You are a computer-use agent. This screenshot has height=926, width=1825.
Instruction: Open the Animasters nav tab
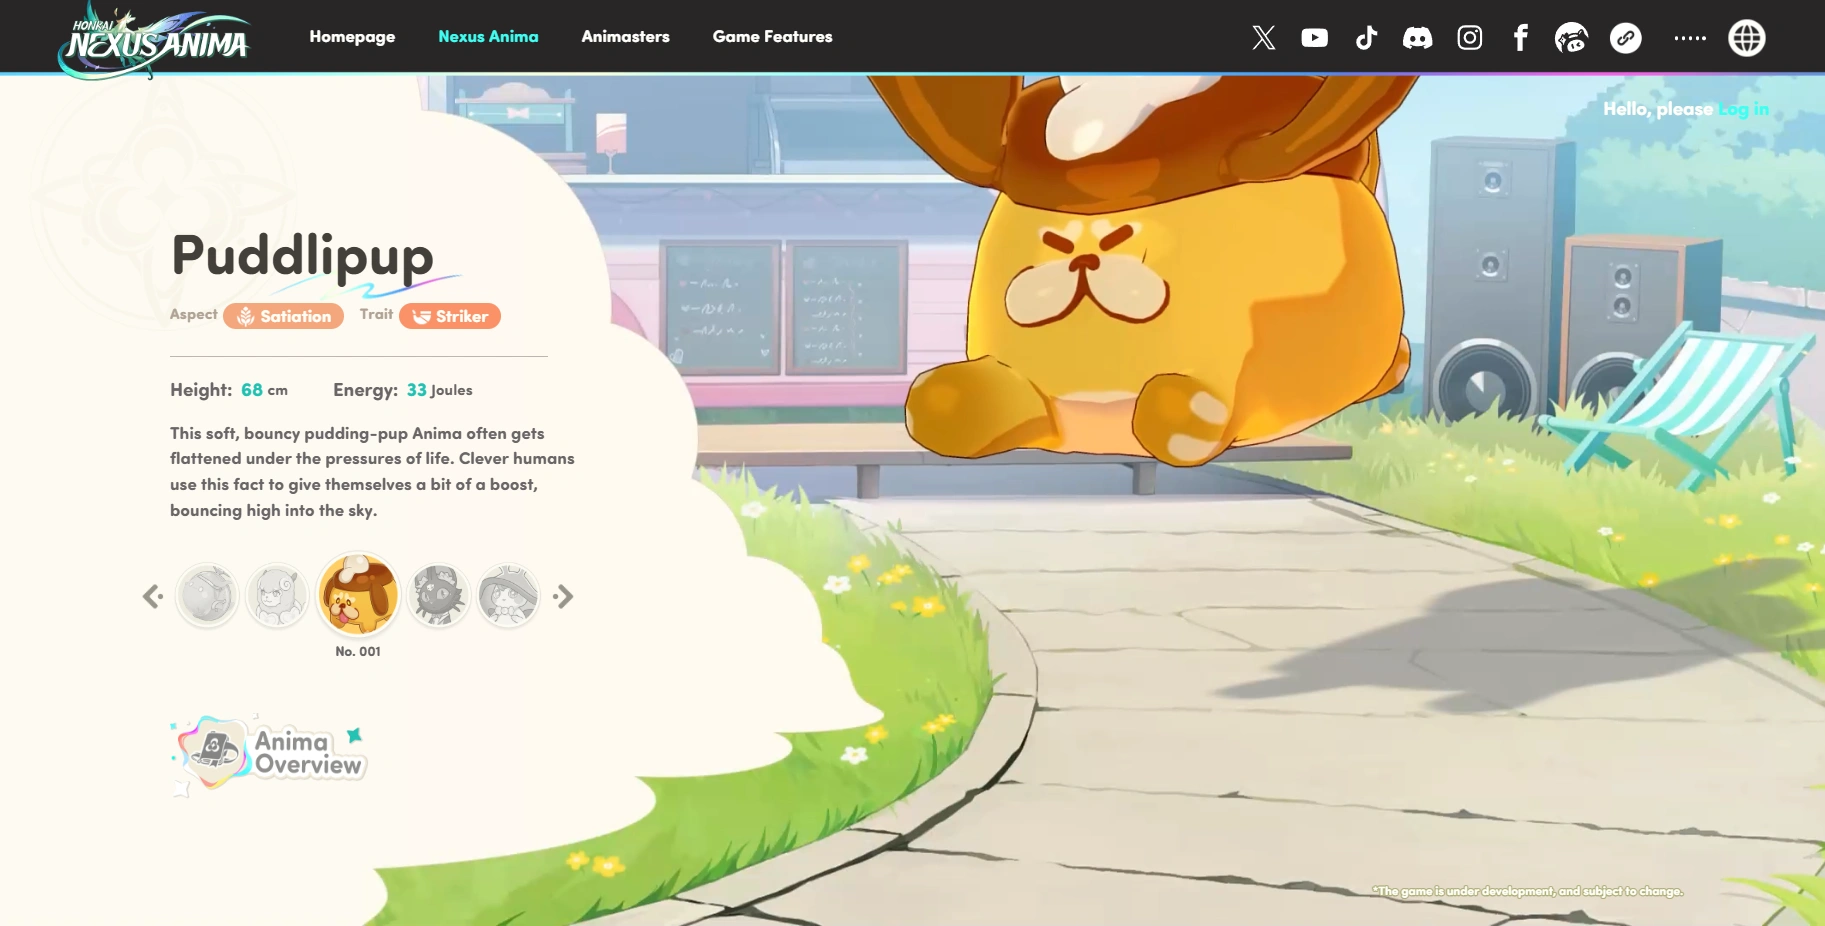[x=625, y=37]
